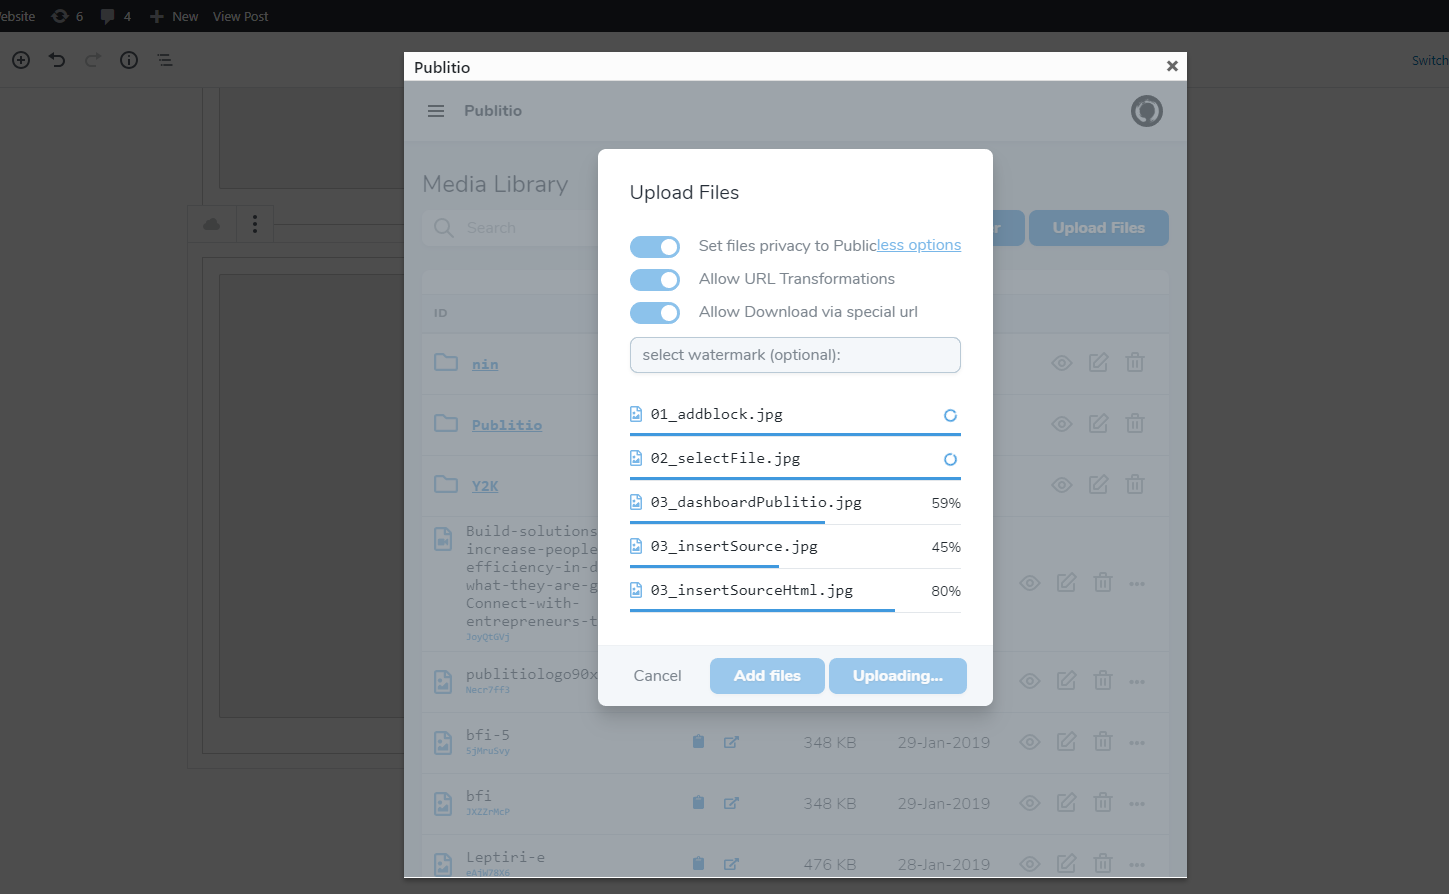Click the 03_insertSource.jpg file icon
Viewport: 1449px width, 894px height.
tap(636, 546)
